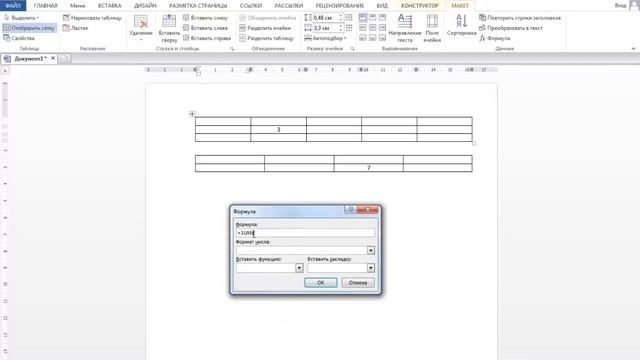Viewport: 640px width, 360px height.
Task: Click the Направление текста icon
Action: point(404,28)
